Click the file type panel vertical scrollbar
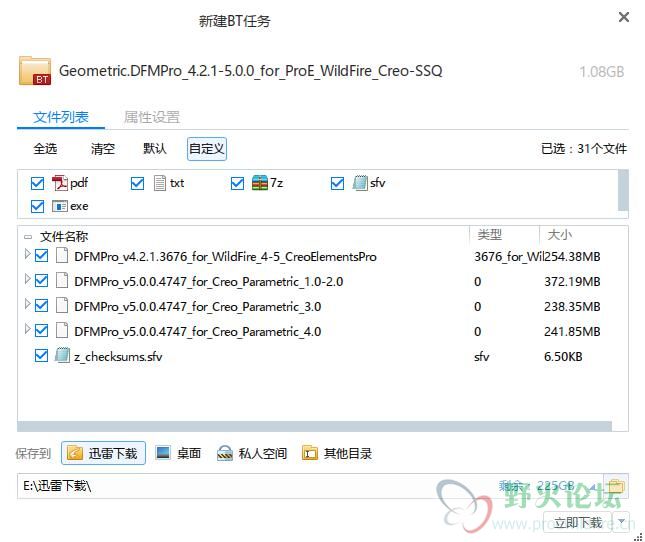Image resolution: width=645 pixels, height=542 pixels. coord(623,190)
